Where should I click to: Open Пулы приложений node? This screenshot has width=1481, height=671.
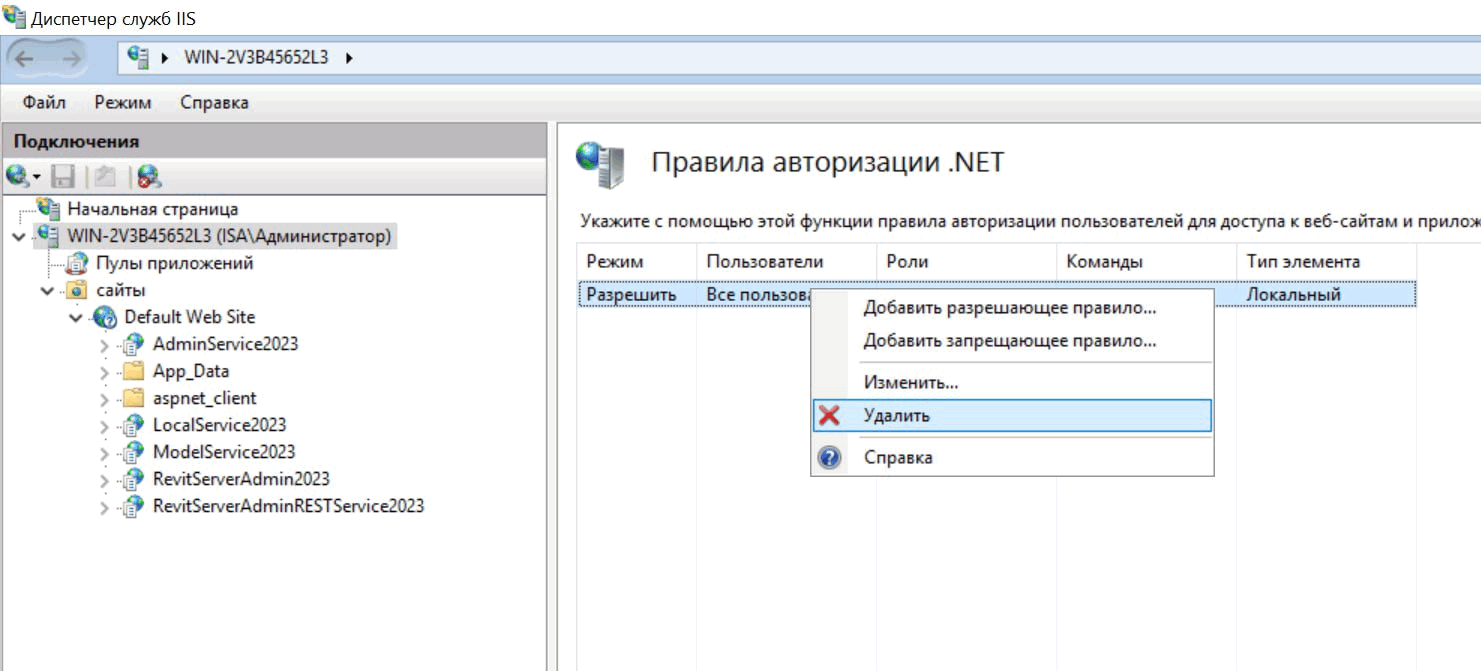174,263
